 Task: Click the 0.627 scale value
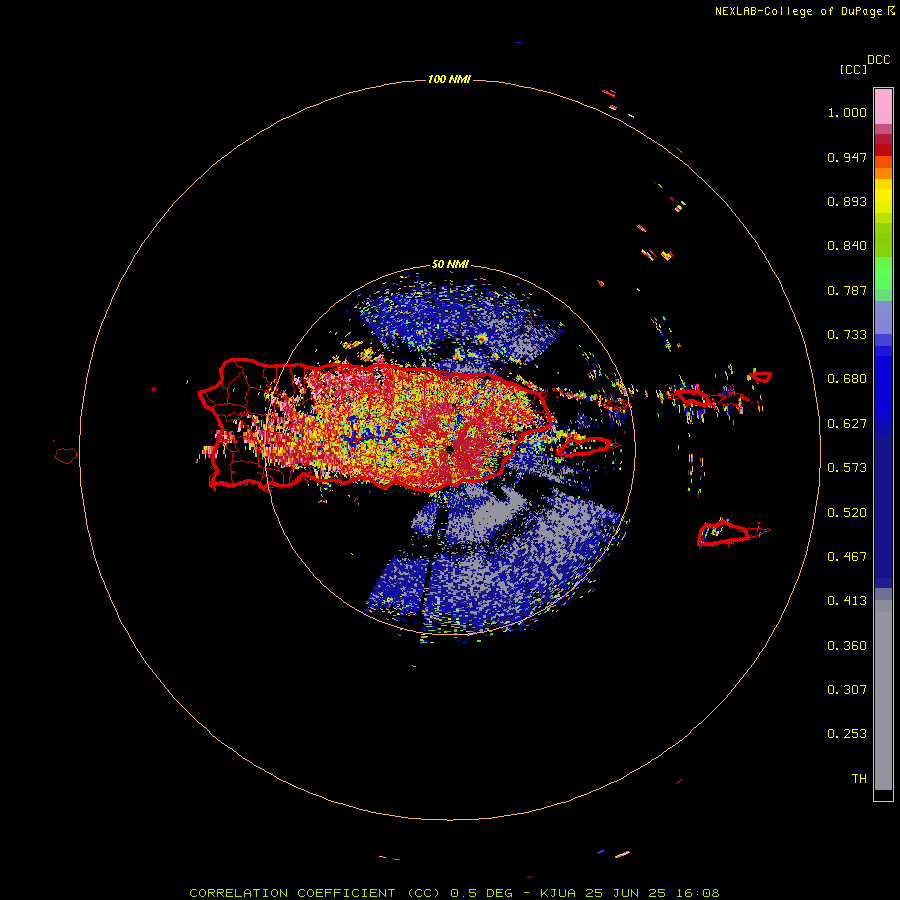point(847,424)
